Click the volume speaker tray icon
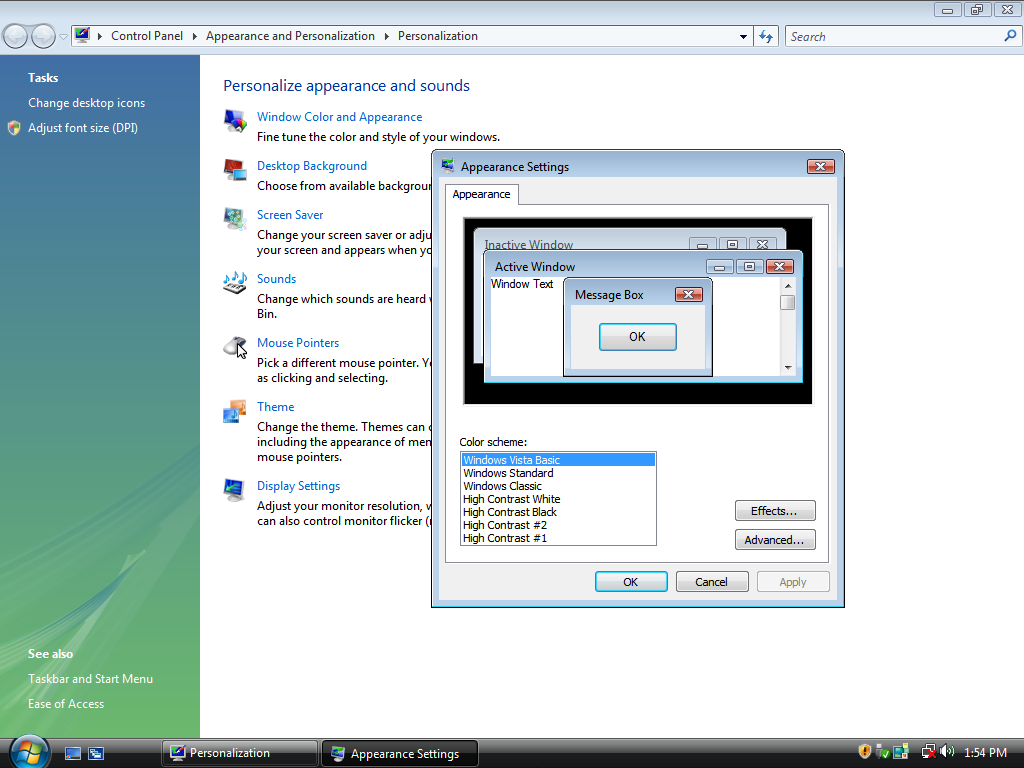Image resolution: width=1024 pixels, height=768 pixels. [x=947, y=752]
